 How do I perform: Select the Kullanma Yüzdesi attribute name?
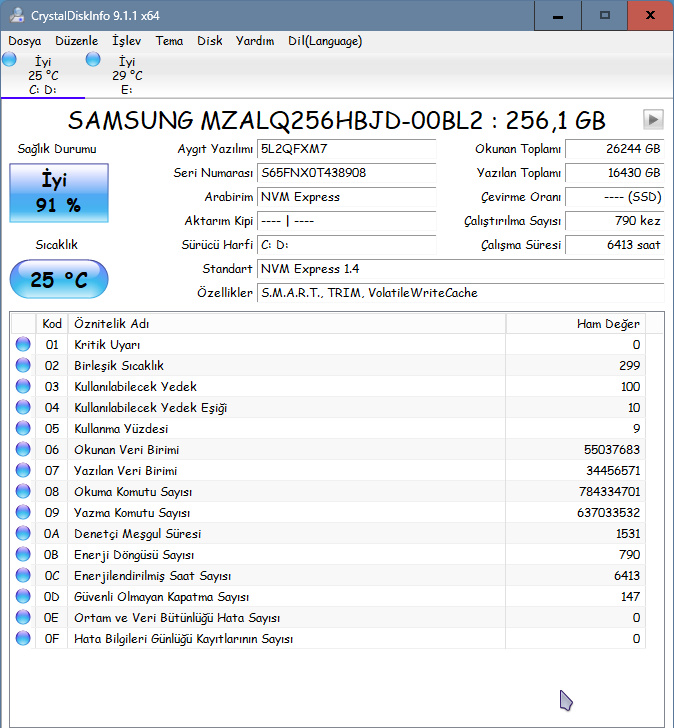[x=121, y=429]
